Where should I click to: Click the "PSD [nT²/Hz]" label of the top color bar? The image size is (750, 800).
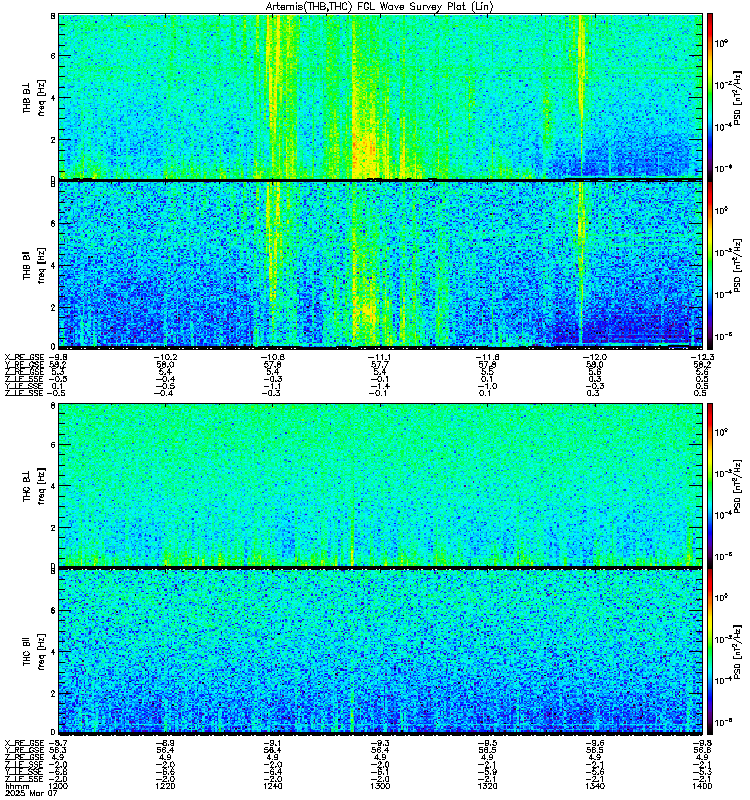click(737, 97)
